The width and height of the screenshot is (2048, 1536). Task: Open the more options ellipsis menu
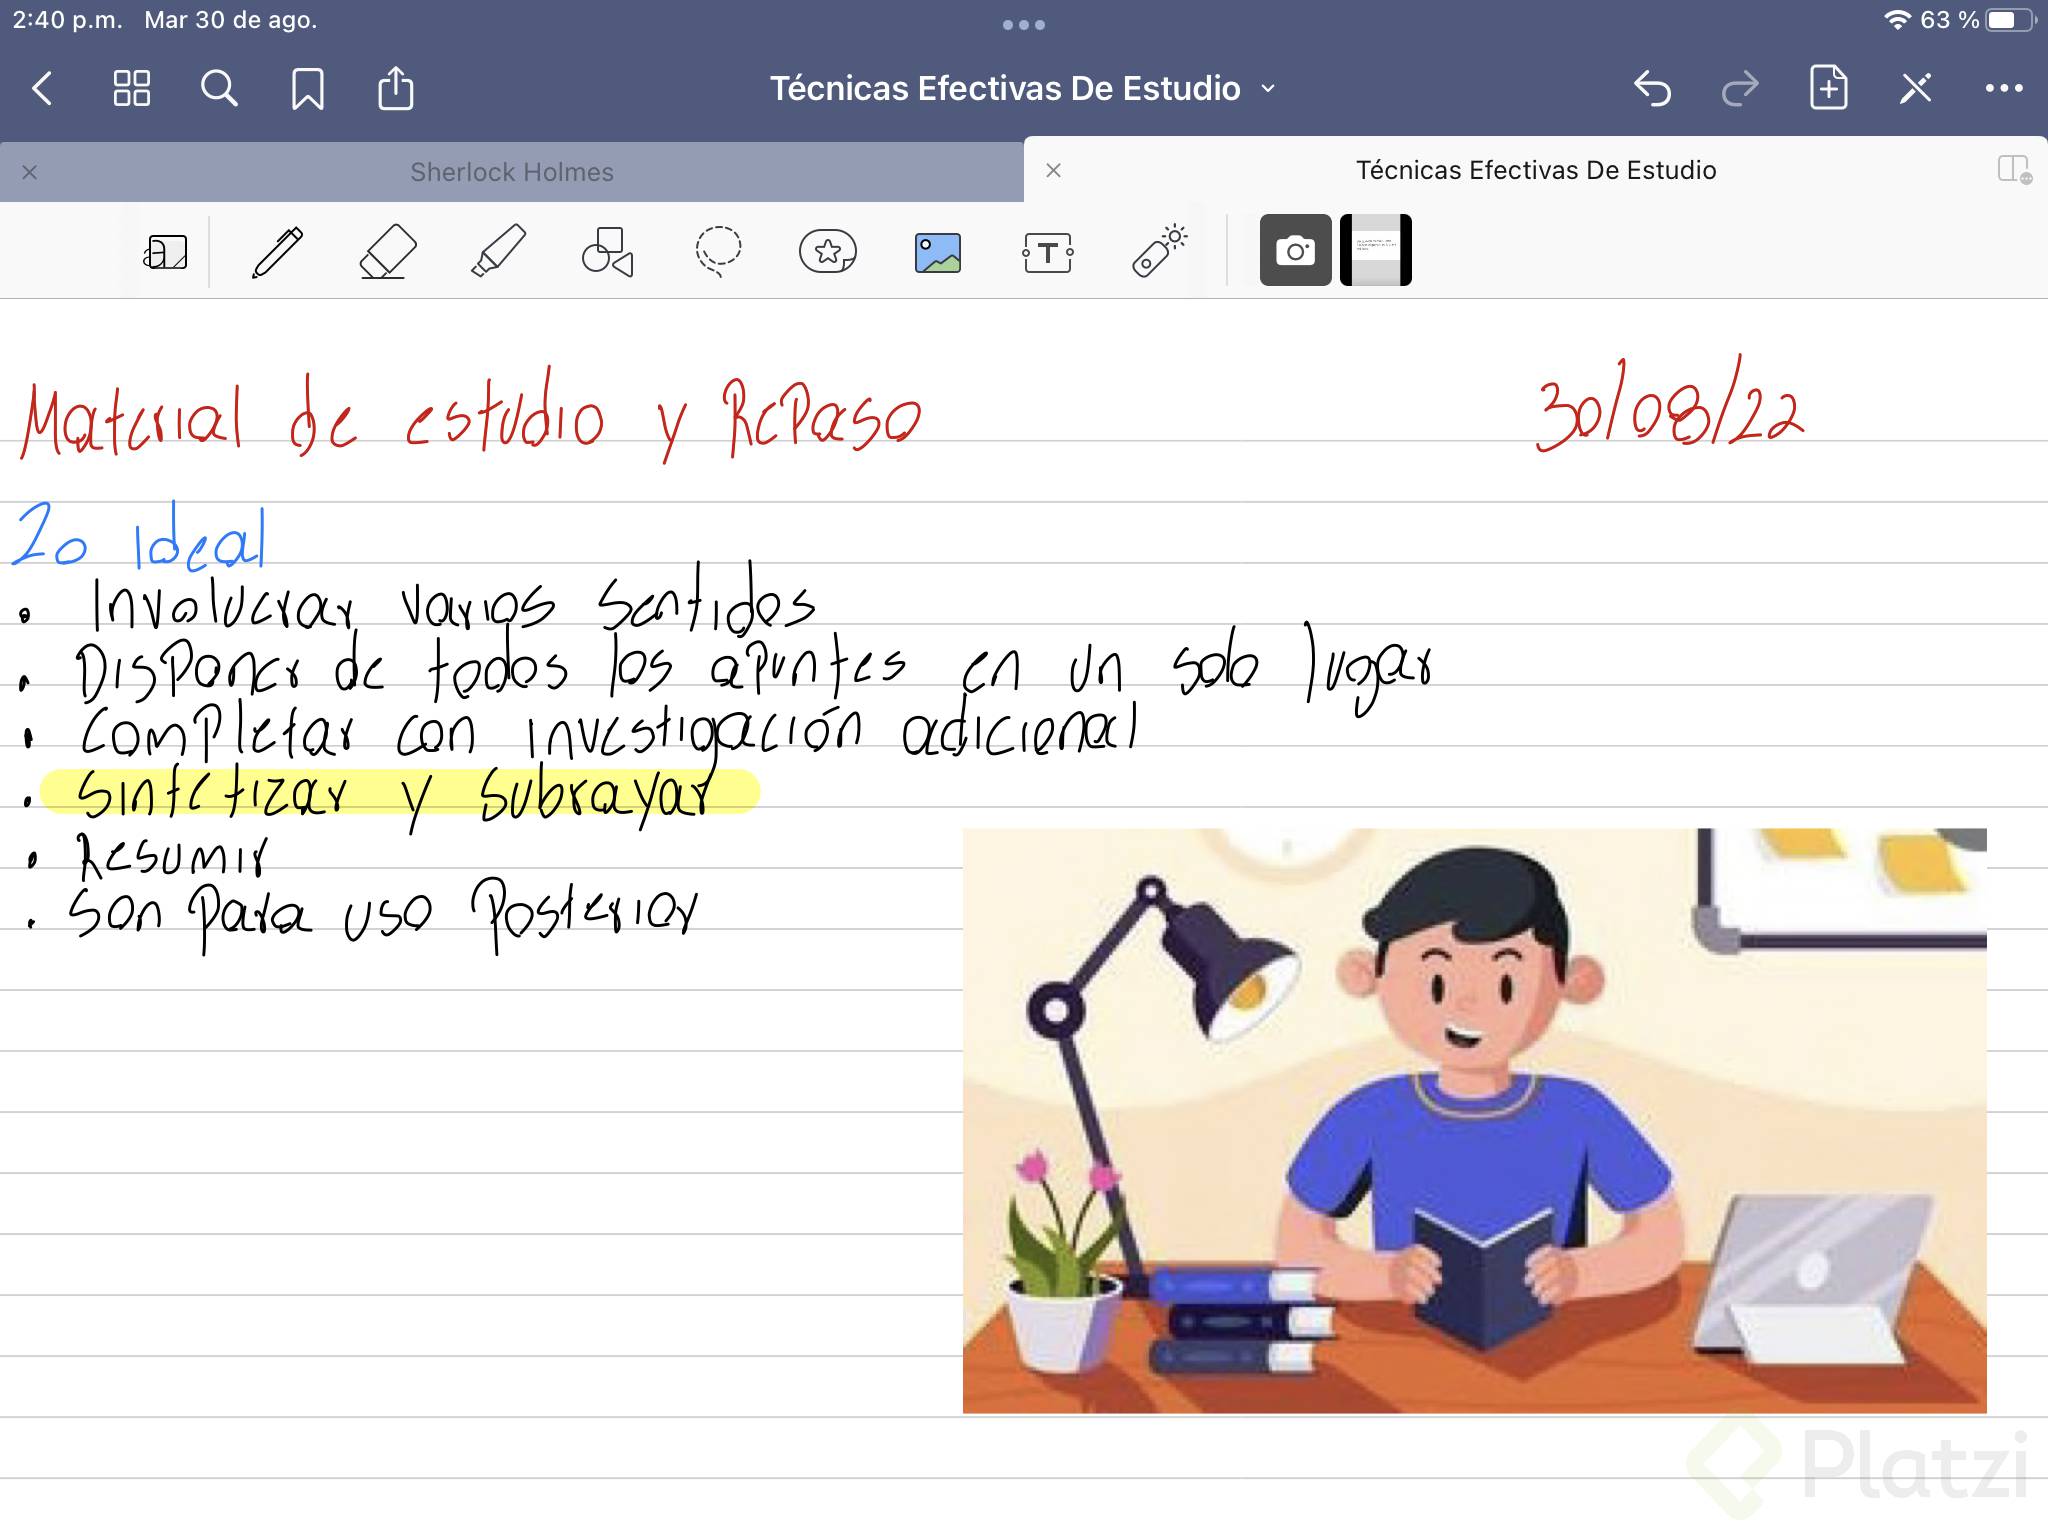[x=2003, y=89]
